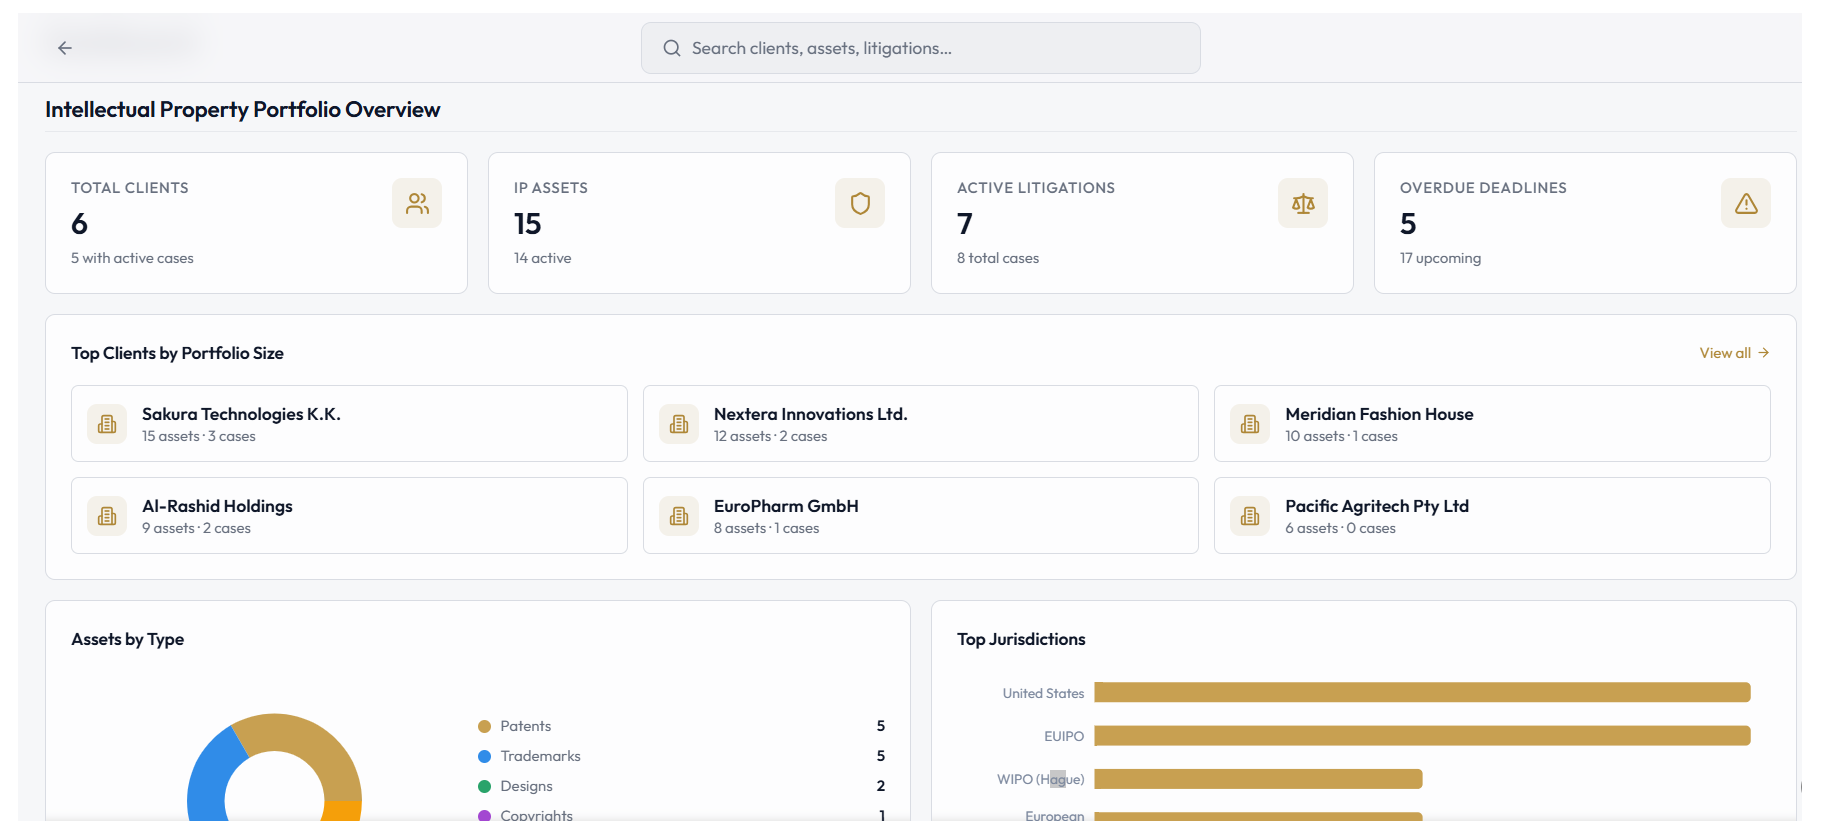The image size is (1823, 837).
Task: Click the Active Litigations scales icon
Action: pyautogui.click(x=1303, y=203)
